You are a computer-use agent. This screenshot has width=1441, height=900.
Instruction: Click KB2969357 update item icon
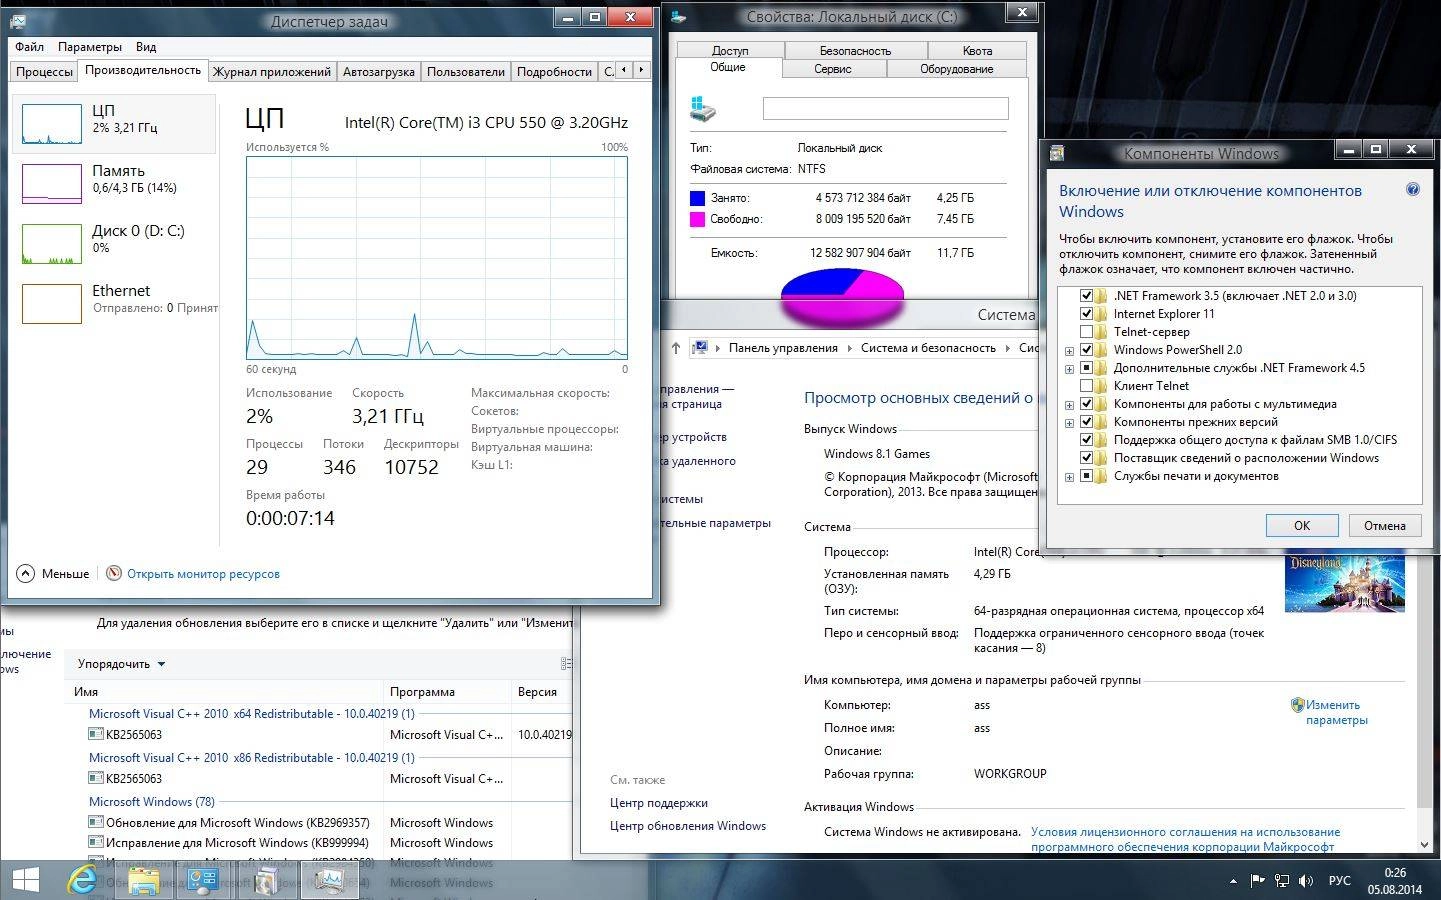click(x=96, y=822)
